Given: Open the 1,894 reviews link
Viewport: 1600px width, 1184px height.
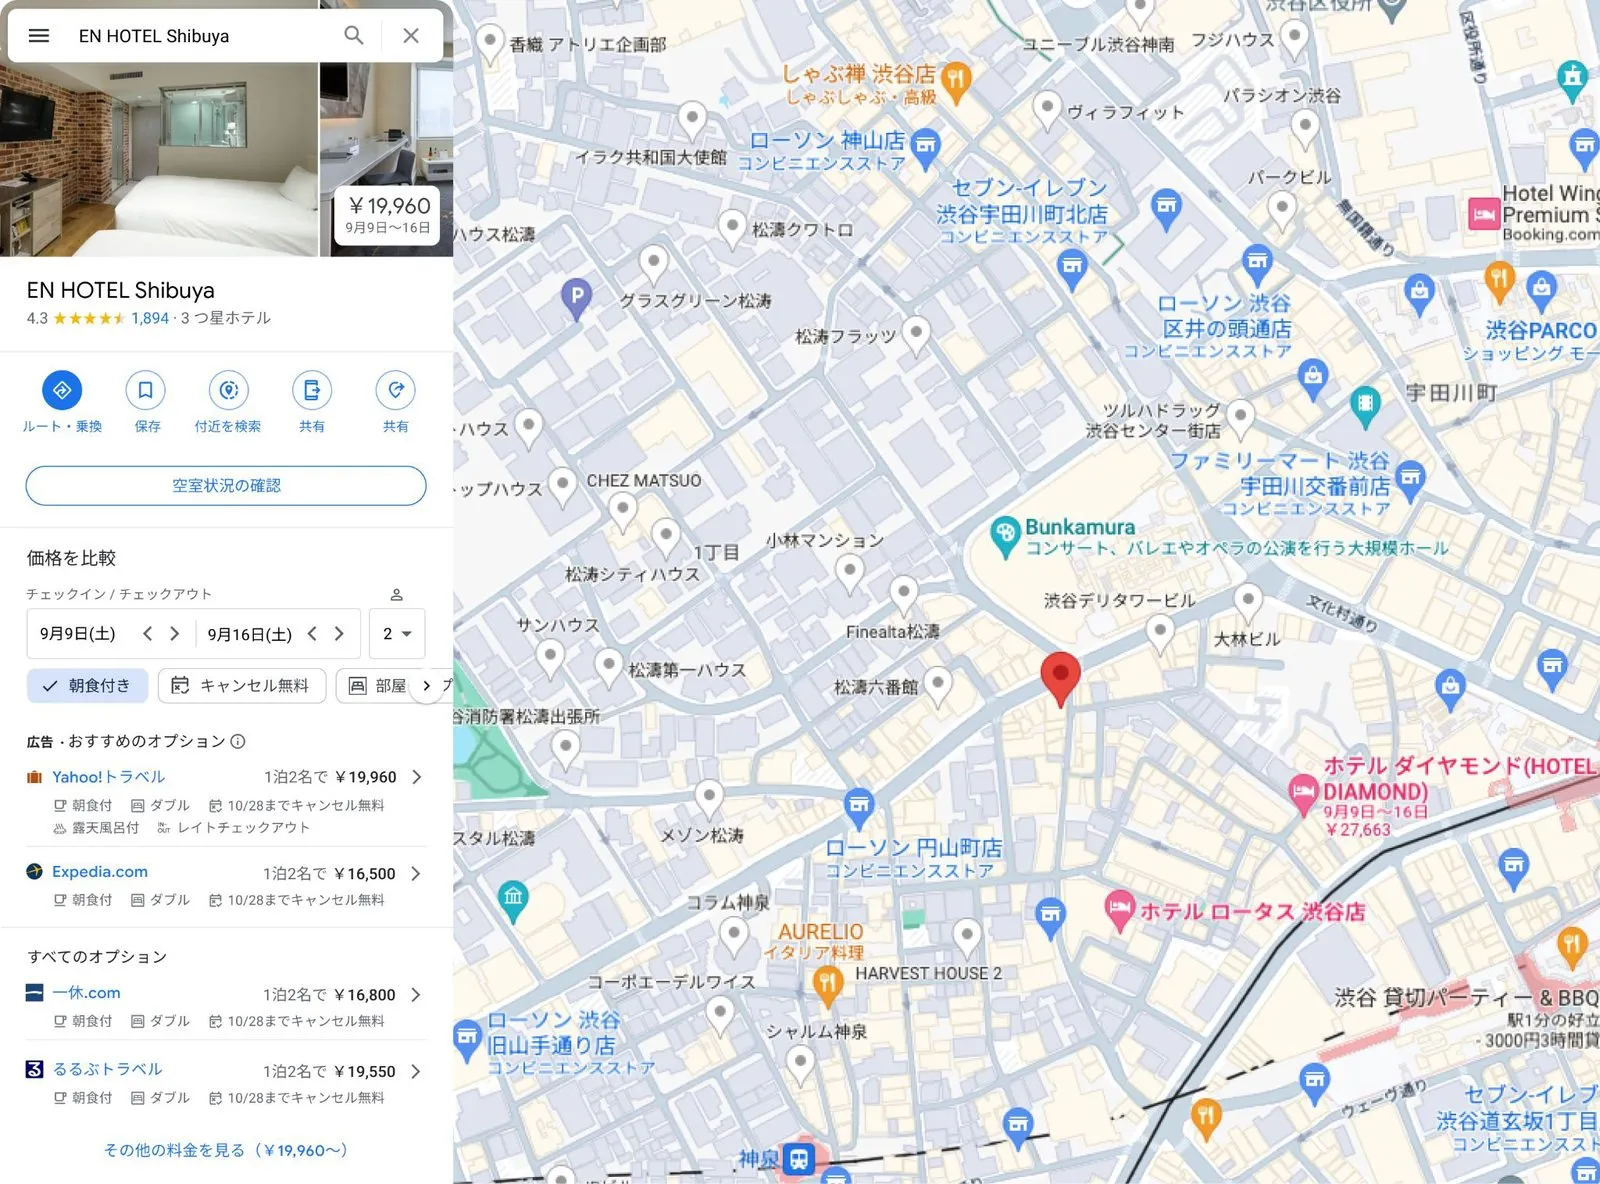Looking at the screenshot, I should [x=150, y=318].
